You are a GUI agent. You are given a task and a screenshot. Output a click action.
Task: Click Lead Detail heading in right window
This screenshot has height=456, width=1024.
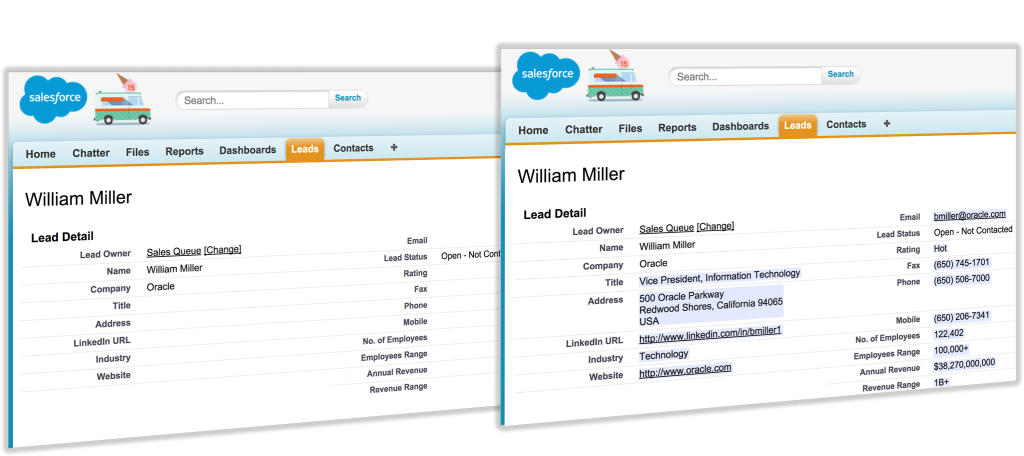(555, 214)
